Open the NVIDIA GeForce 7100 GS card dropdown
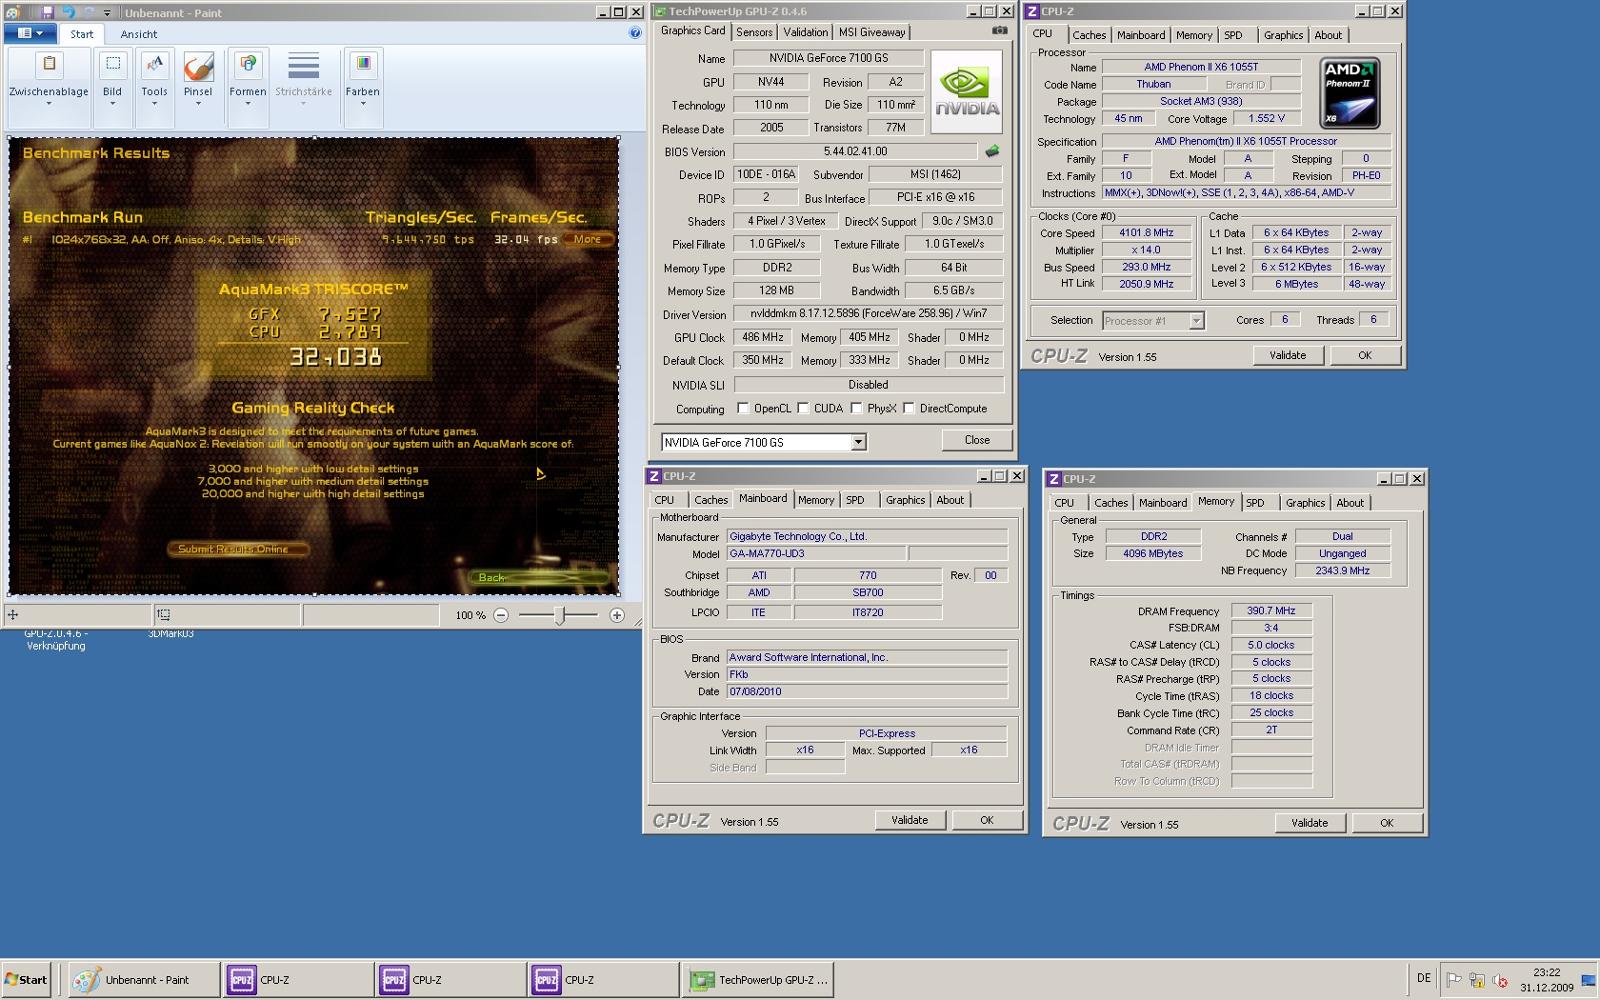 (x=858, y=442)
